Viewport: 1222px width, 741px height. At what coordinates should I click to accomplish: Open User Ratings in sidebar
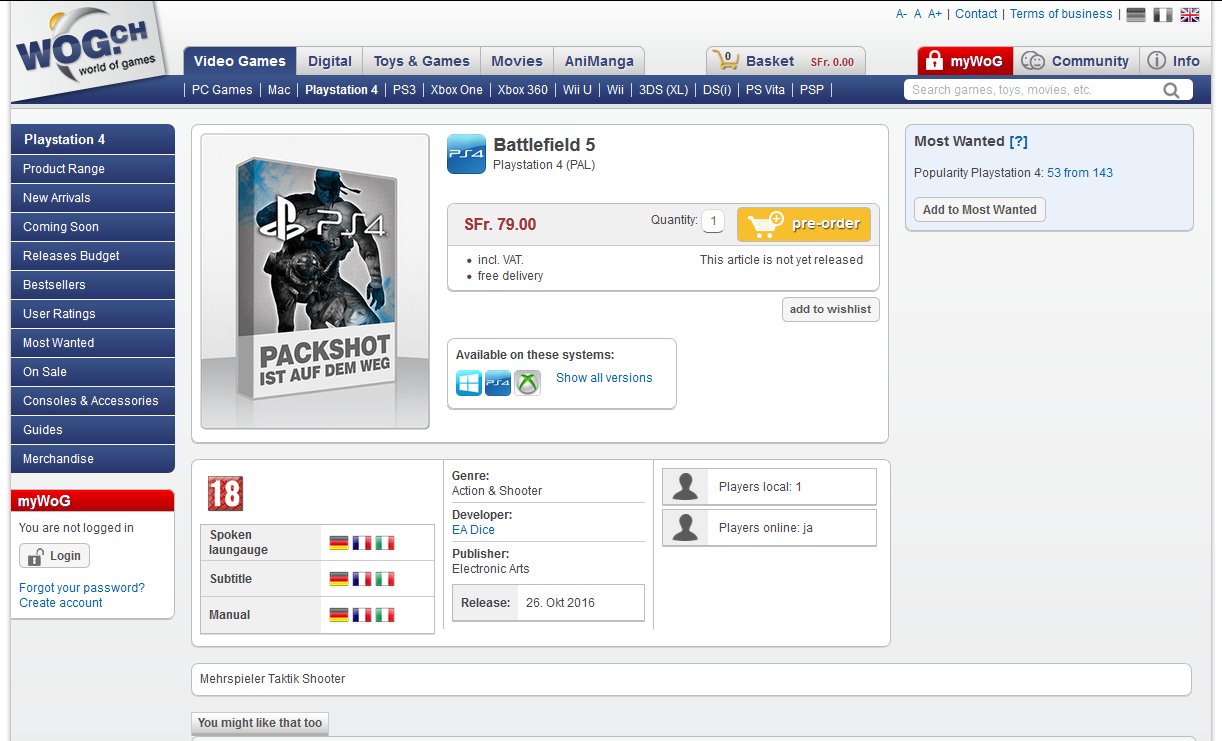pyautogui.click(x=92, y=314)
